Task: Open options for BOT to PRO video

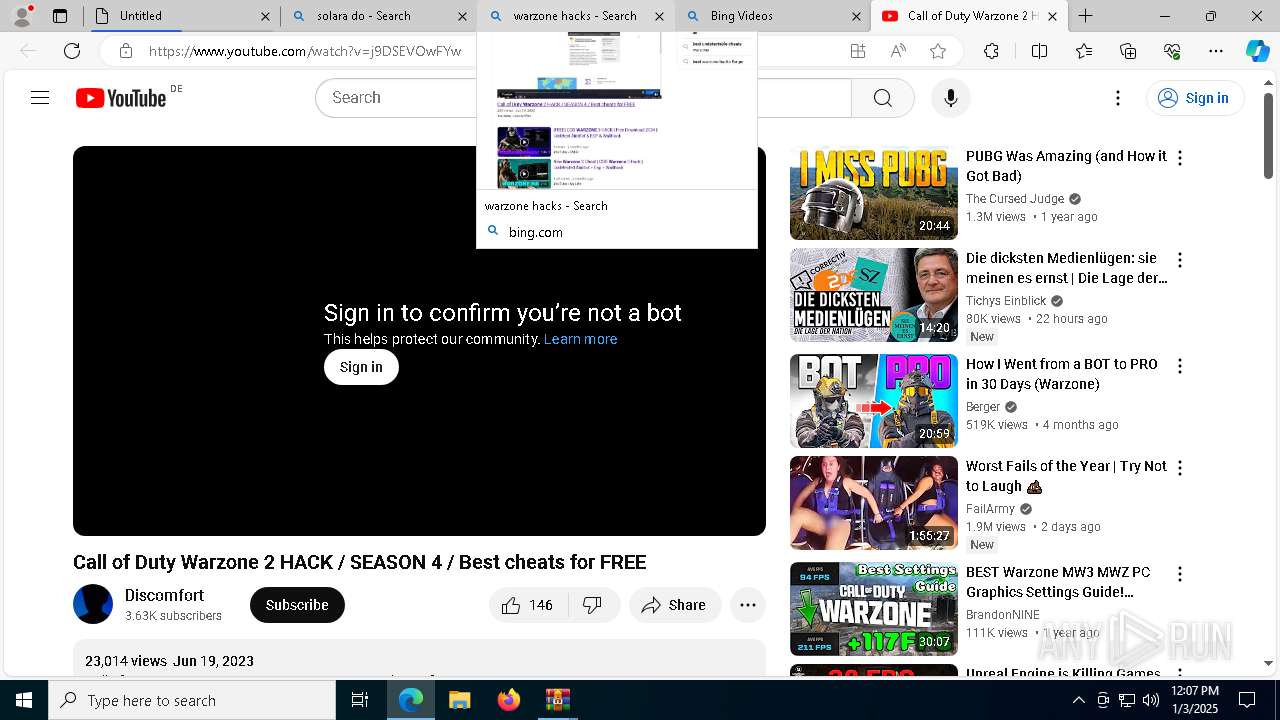Action: pos(1180,366)
